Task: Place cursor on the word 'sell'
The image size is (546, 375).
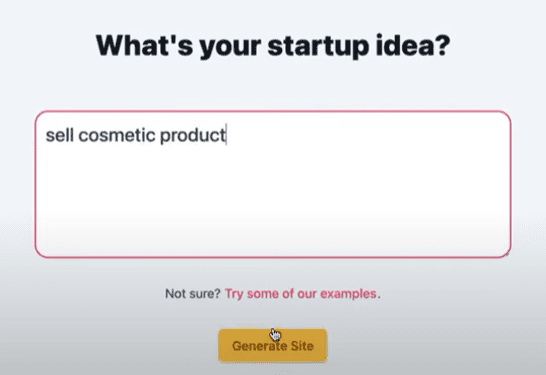Action: pos(60,135)
